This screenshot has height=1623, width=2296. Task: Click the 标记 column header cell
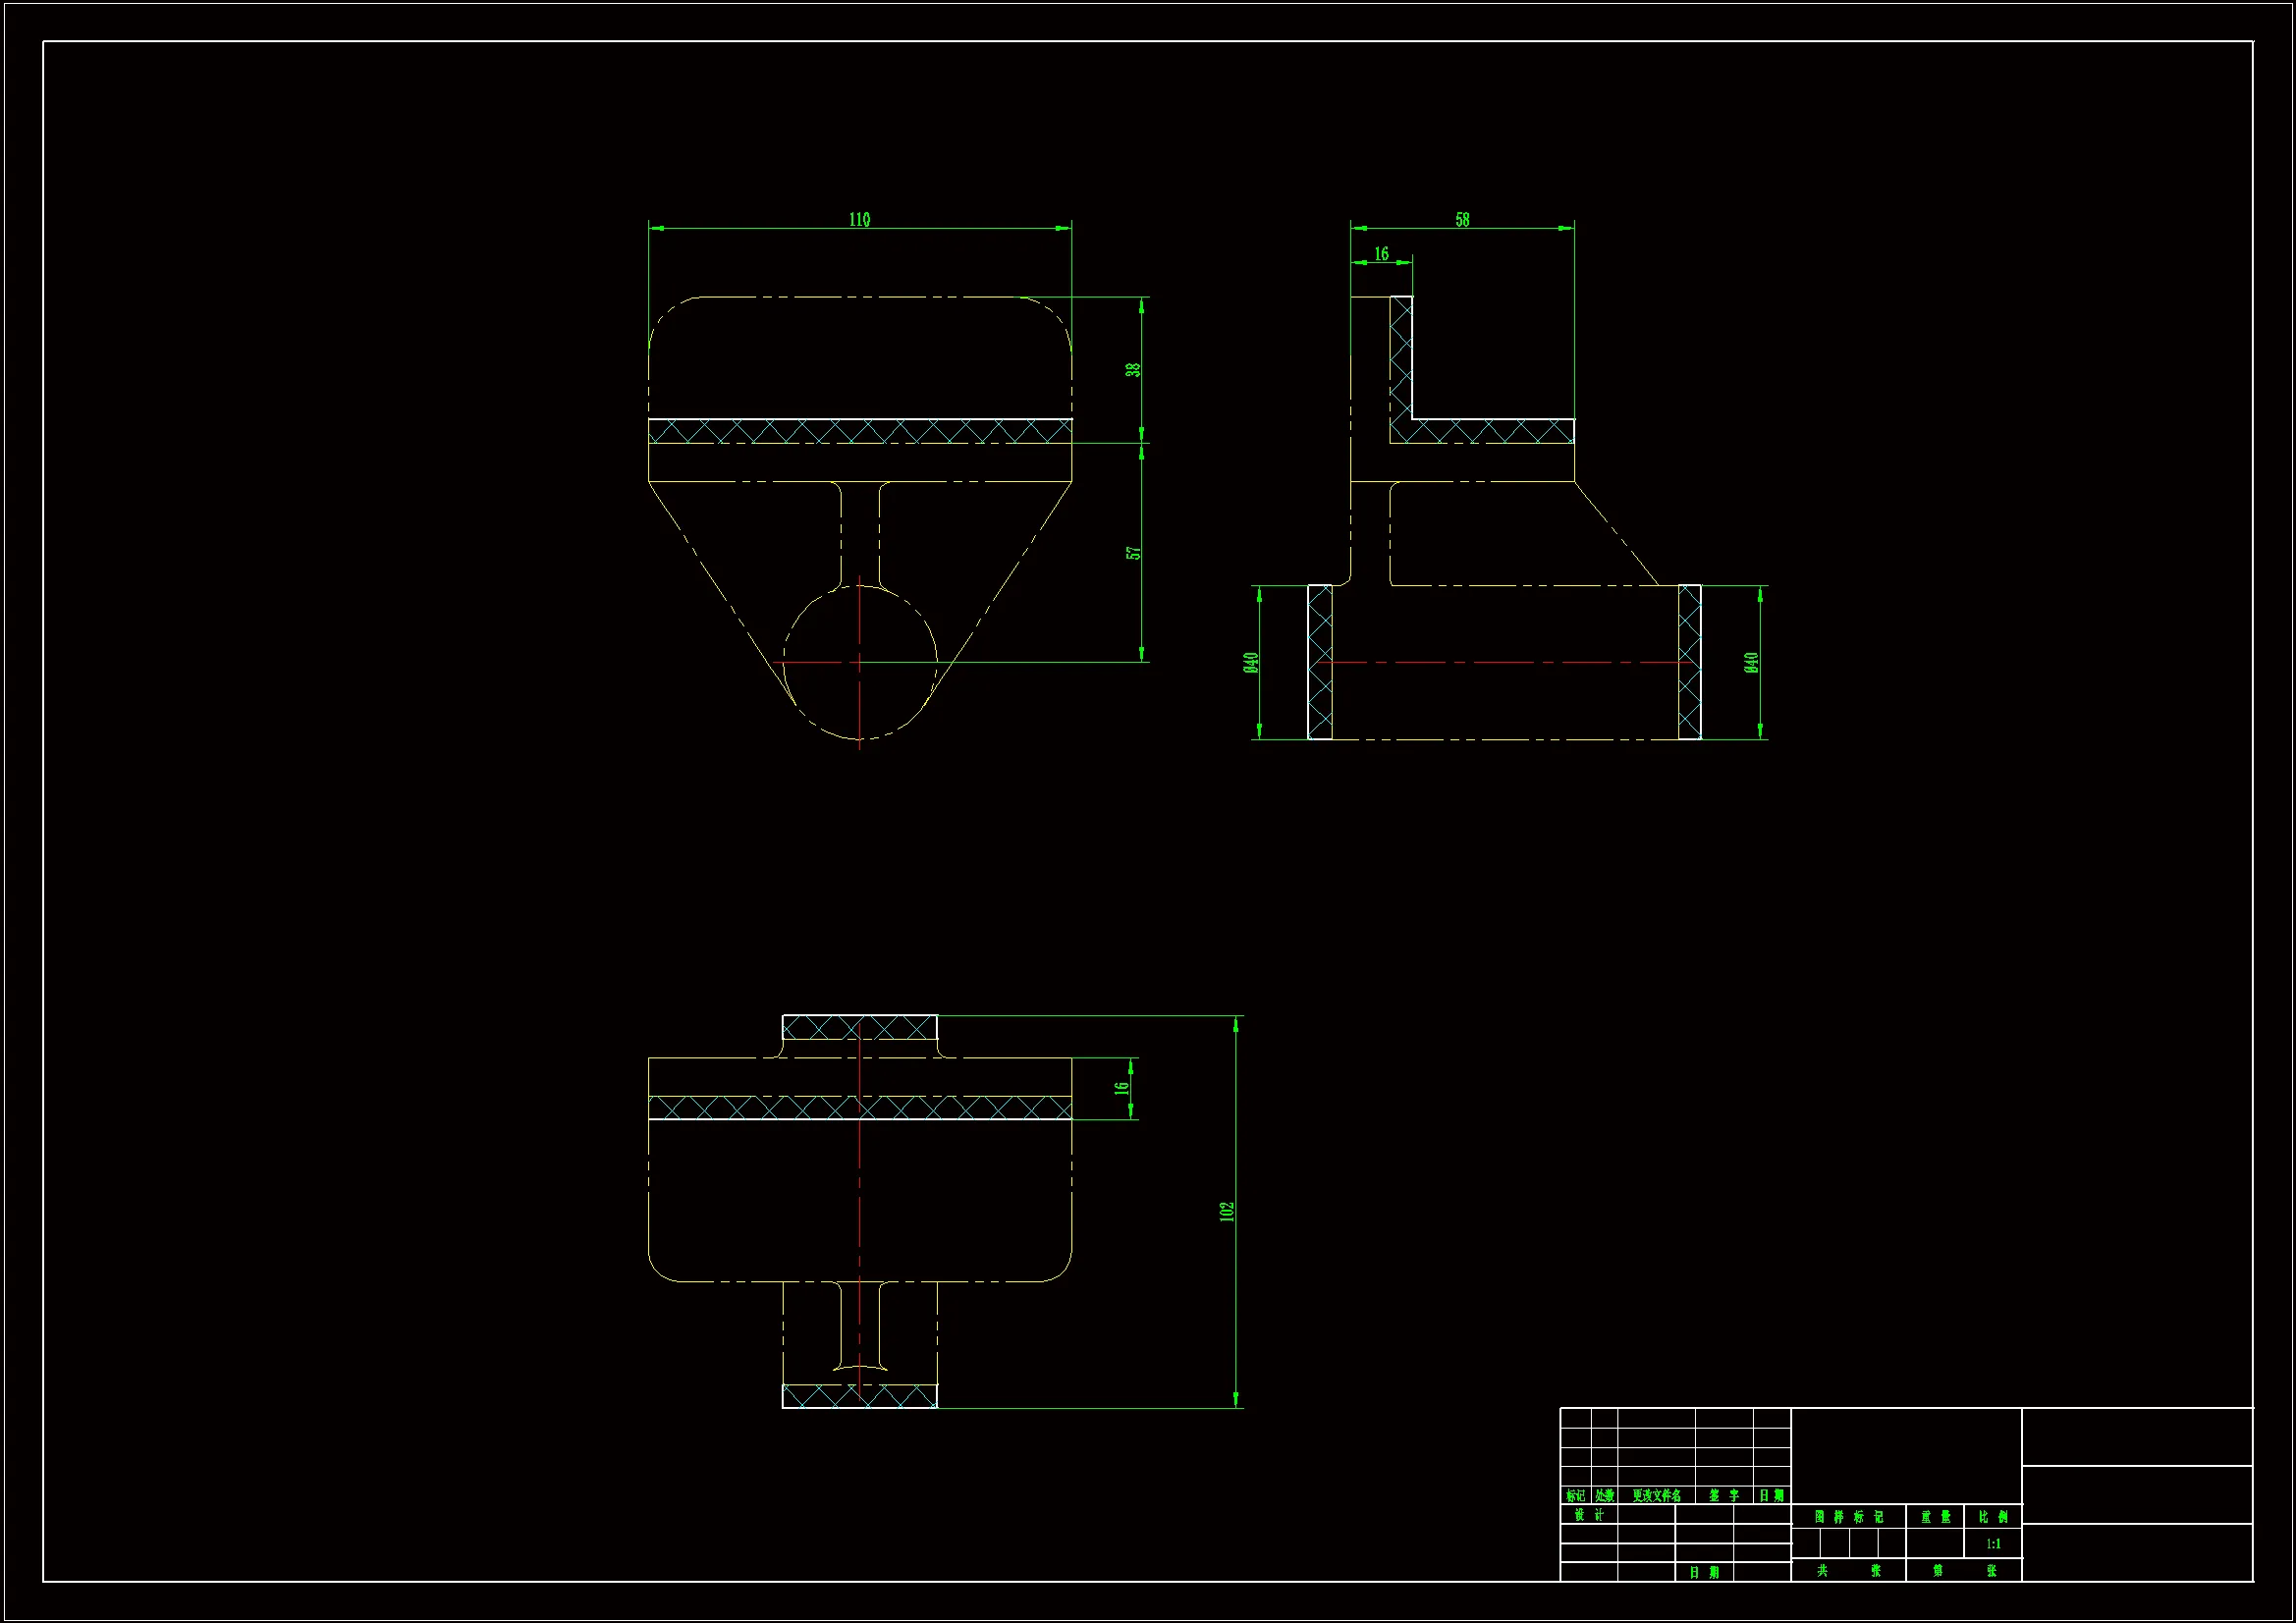pyautogui.click(x=1575, y=1496)
